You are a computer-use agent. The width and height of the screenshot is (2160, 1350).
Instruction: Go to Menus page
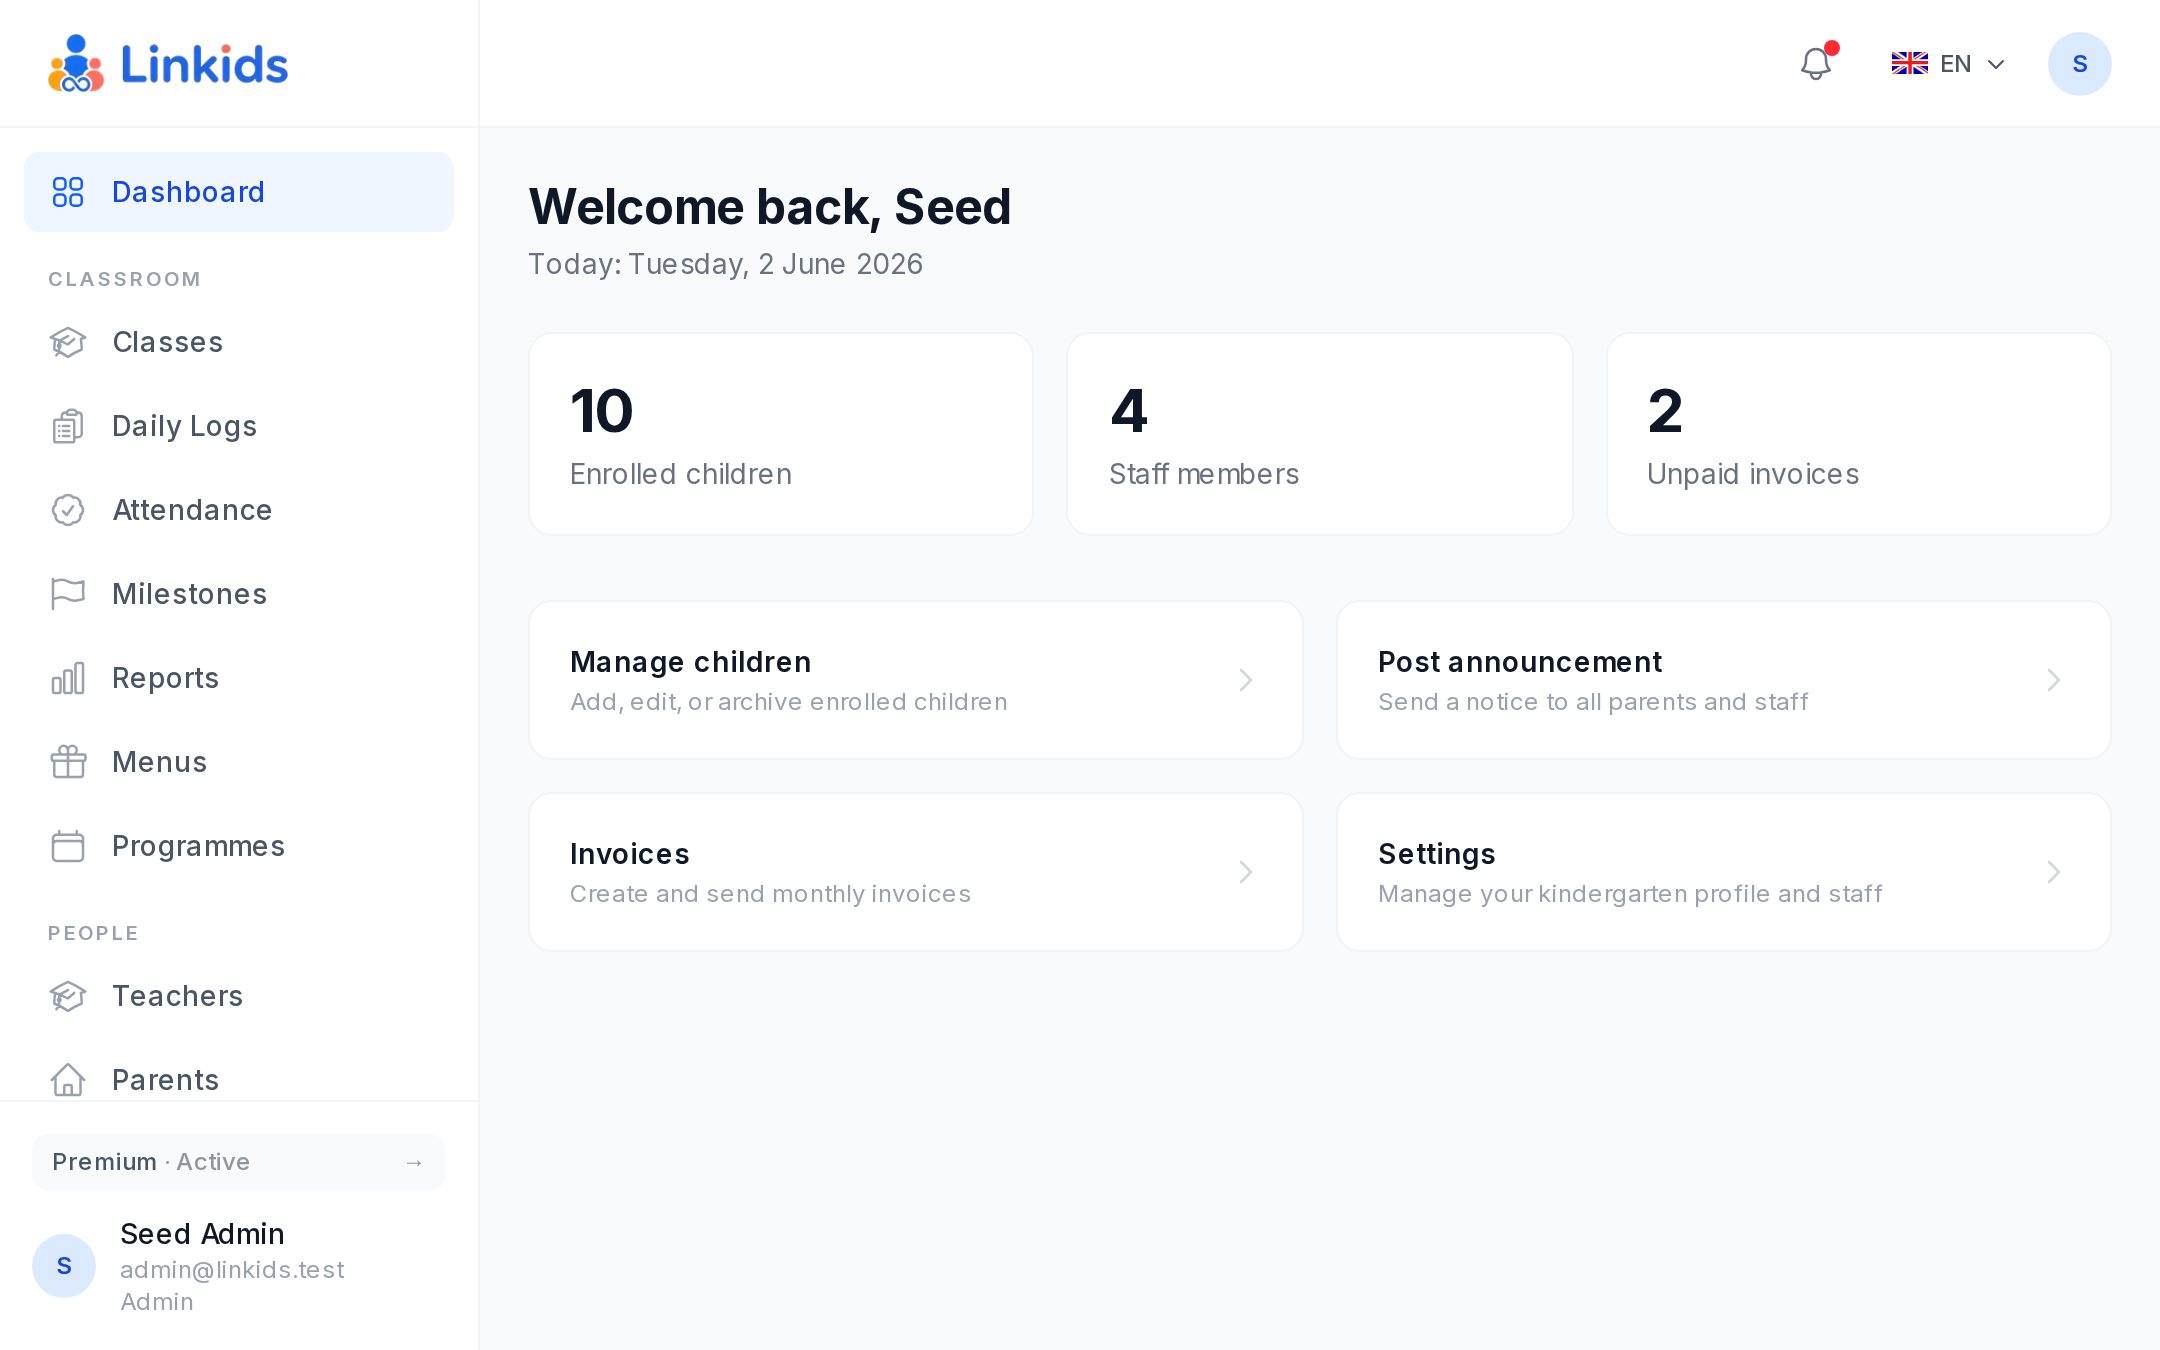[239, 762]
